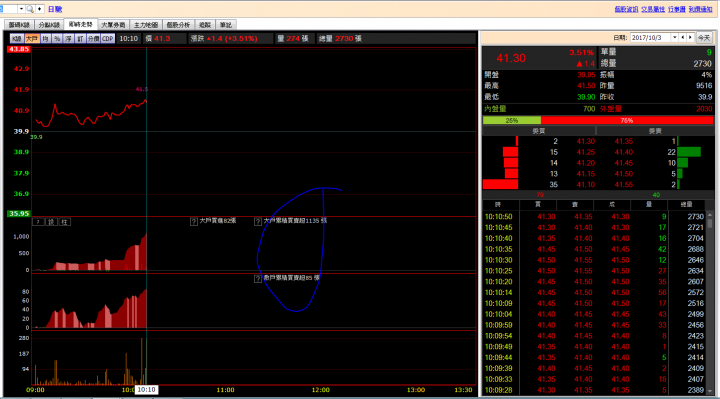Click the red 75% outer volume bar
This screenshot has height=399, width=720.
click(627, 120)
